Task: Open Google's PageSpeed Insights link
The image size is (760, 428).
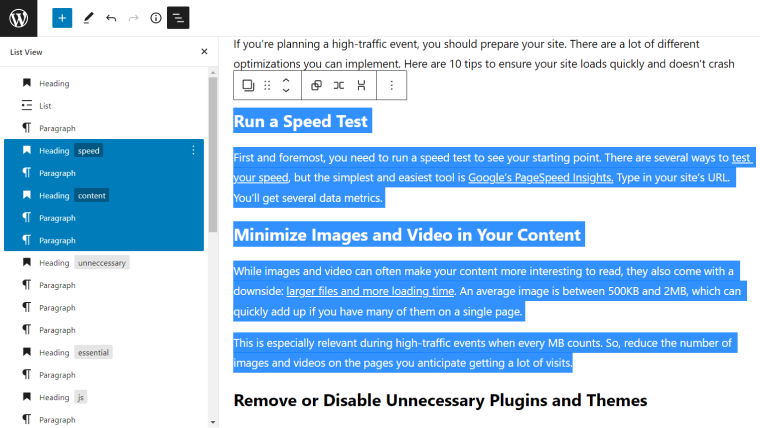Action: click(x=540, y=177)
